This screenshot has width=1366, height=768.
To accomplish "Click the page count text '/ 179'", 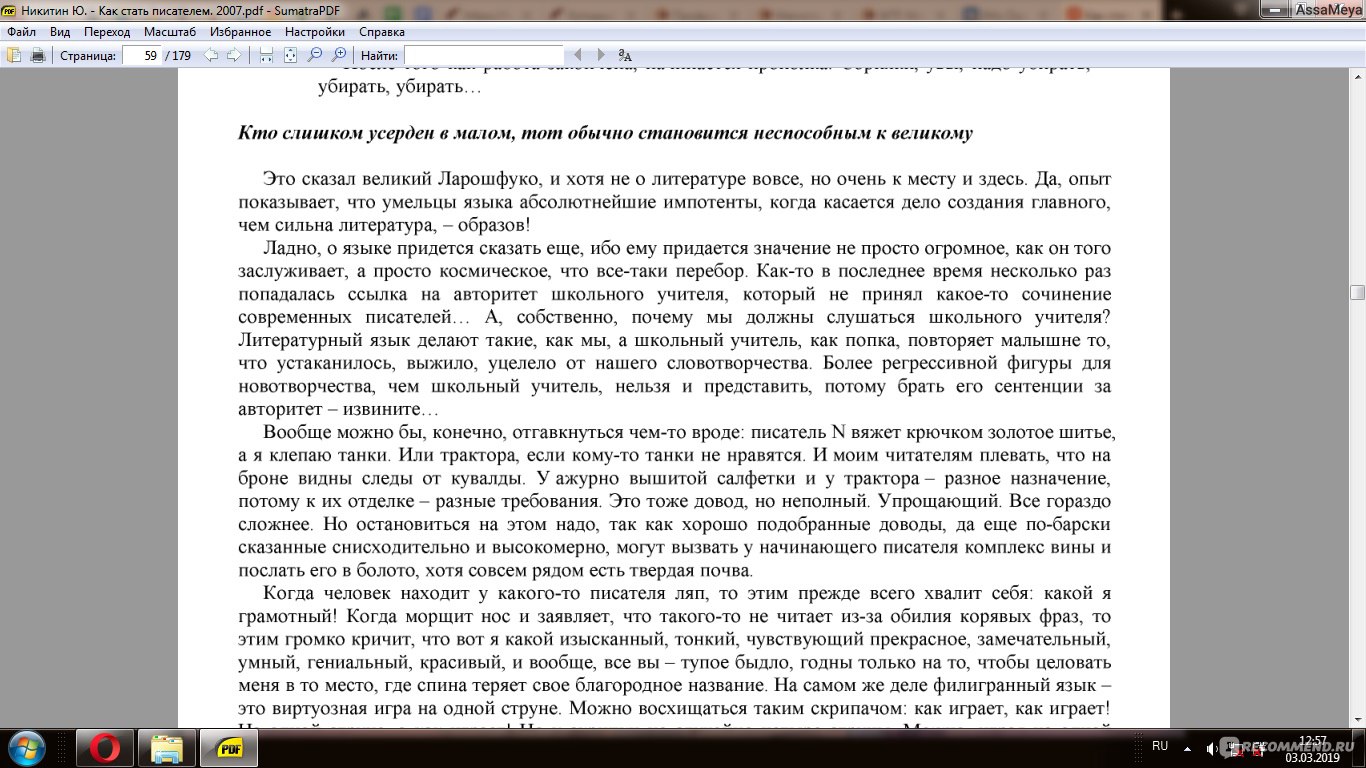I will (x=178, y=56).
